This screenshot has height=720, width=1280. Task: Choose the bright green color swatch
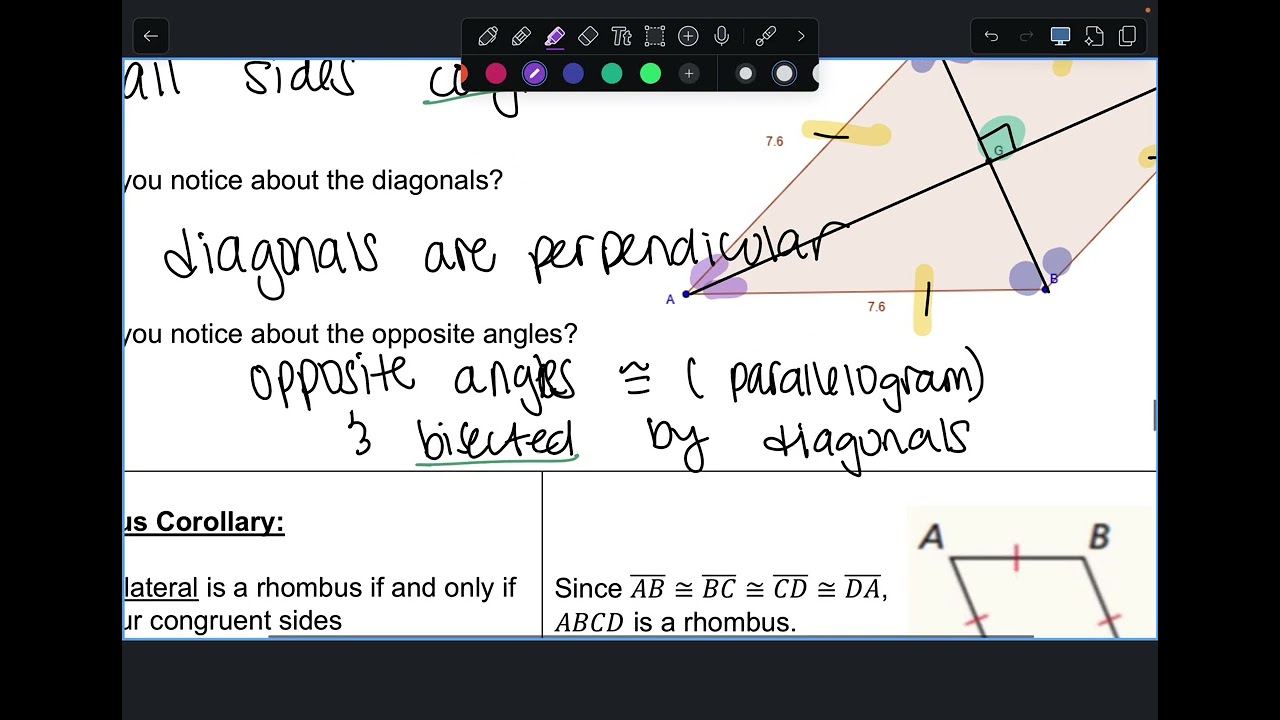pos(650,73)
